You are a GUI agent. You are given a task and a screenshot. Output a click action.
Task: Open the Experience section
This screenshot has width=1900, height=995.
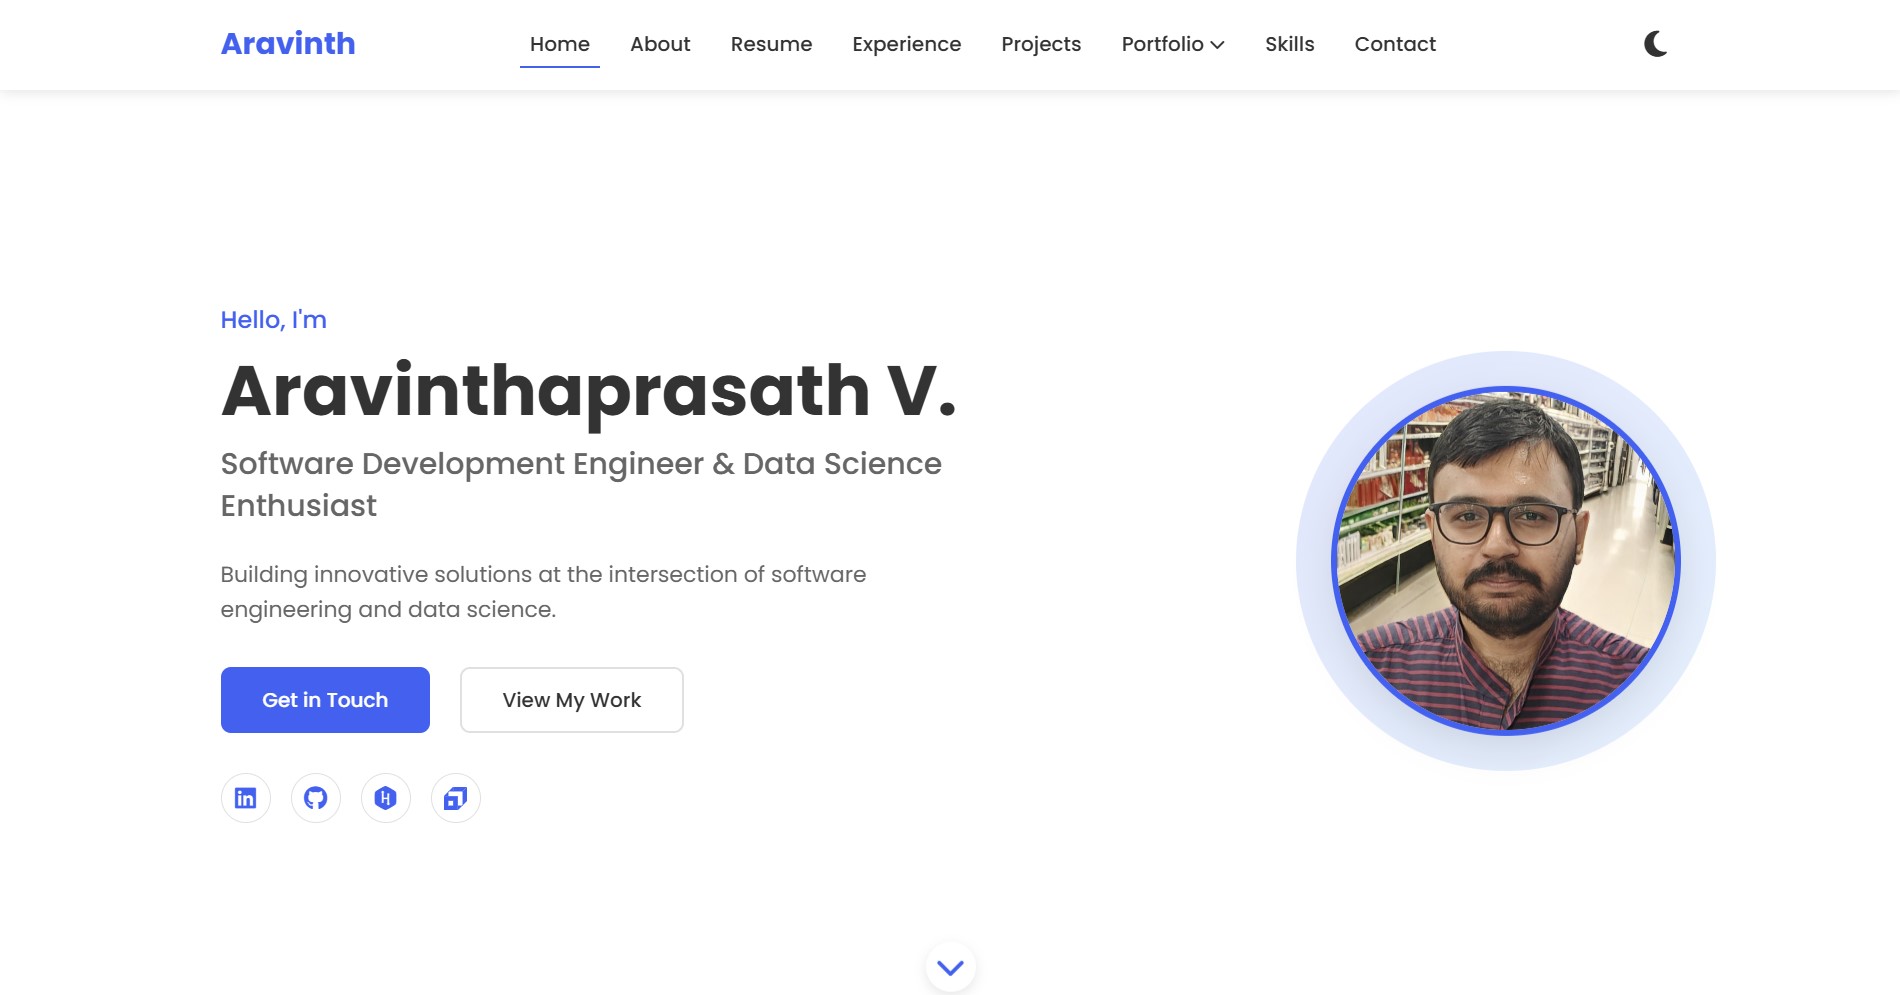point(906,44)
